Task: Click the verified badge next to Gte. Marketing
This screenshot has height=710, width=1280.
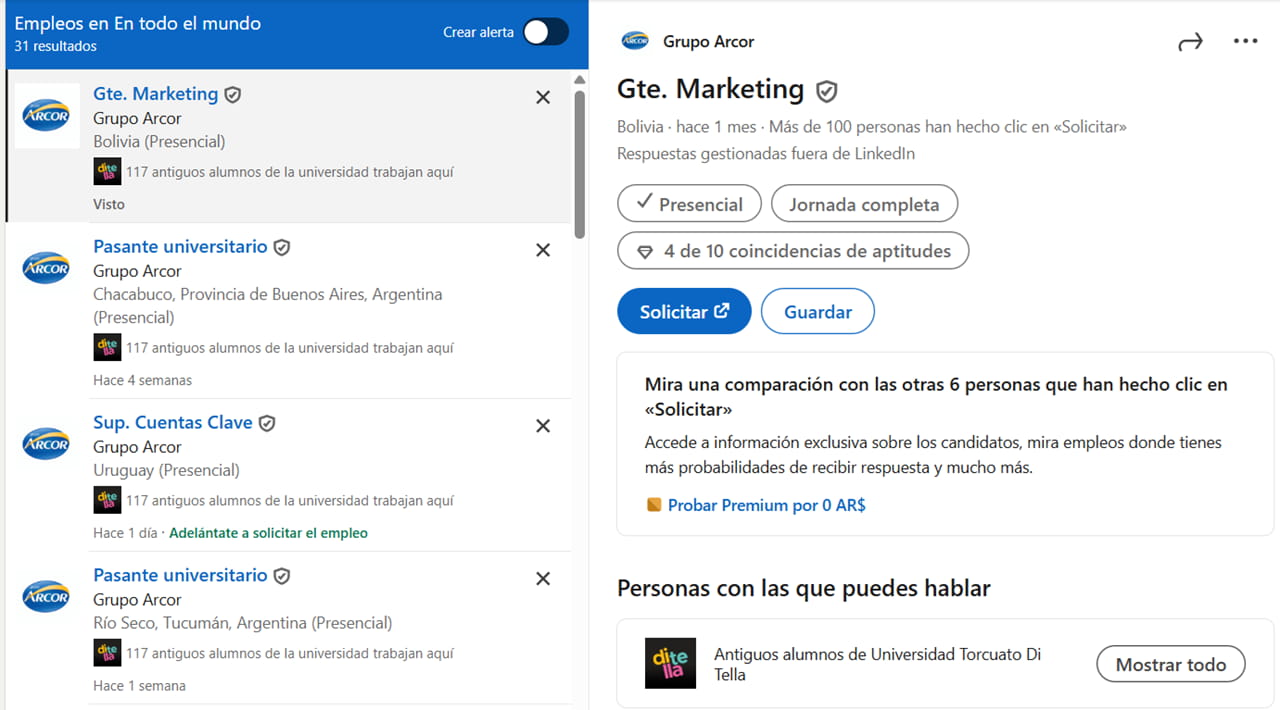Action: pos(826,90)
